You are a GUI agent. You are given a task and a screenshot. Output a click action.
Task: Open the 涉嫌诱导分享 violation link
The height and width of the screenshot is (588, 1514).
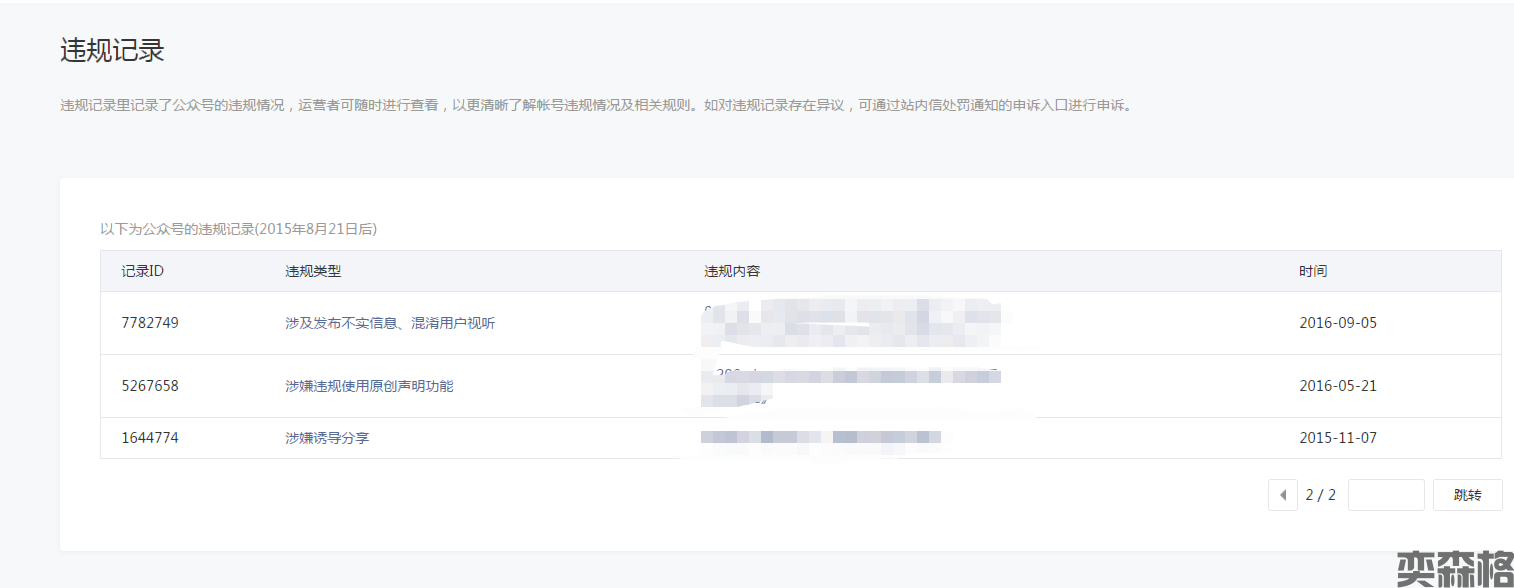327,438
